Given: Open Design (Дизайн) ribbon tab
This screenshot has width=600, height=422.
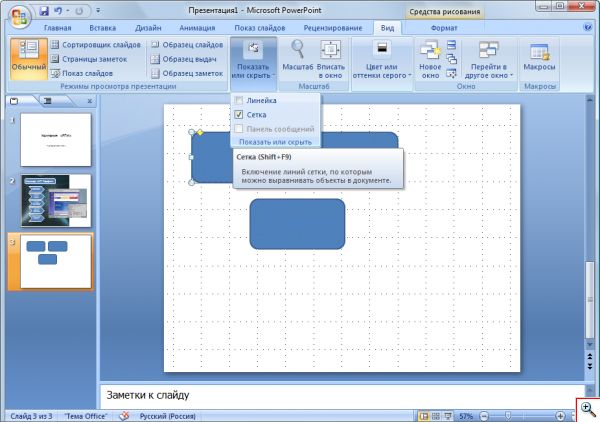Looking at the screenshot, I should (148, 28).
